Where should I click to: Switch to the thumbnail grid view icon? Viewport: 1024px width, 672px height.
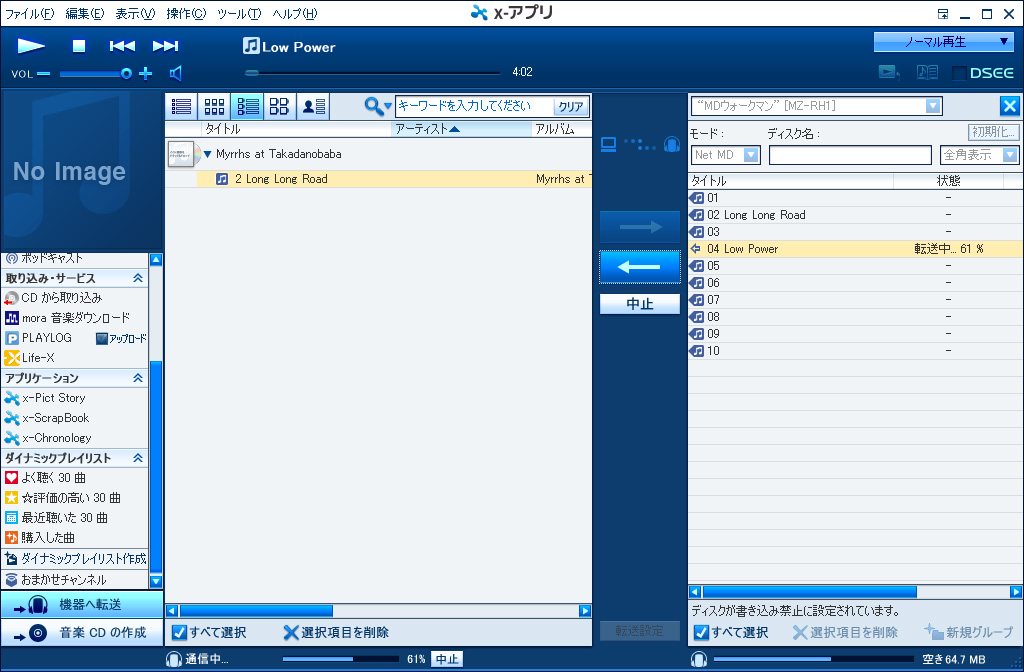(214, 106)
